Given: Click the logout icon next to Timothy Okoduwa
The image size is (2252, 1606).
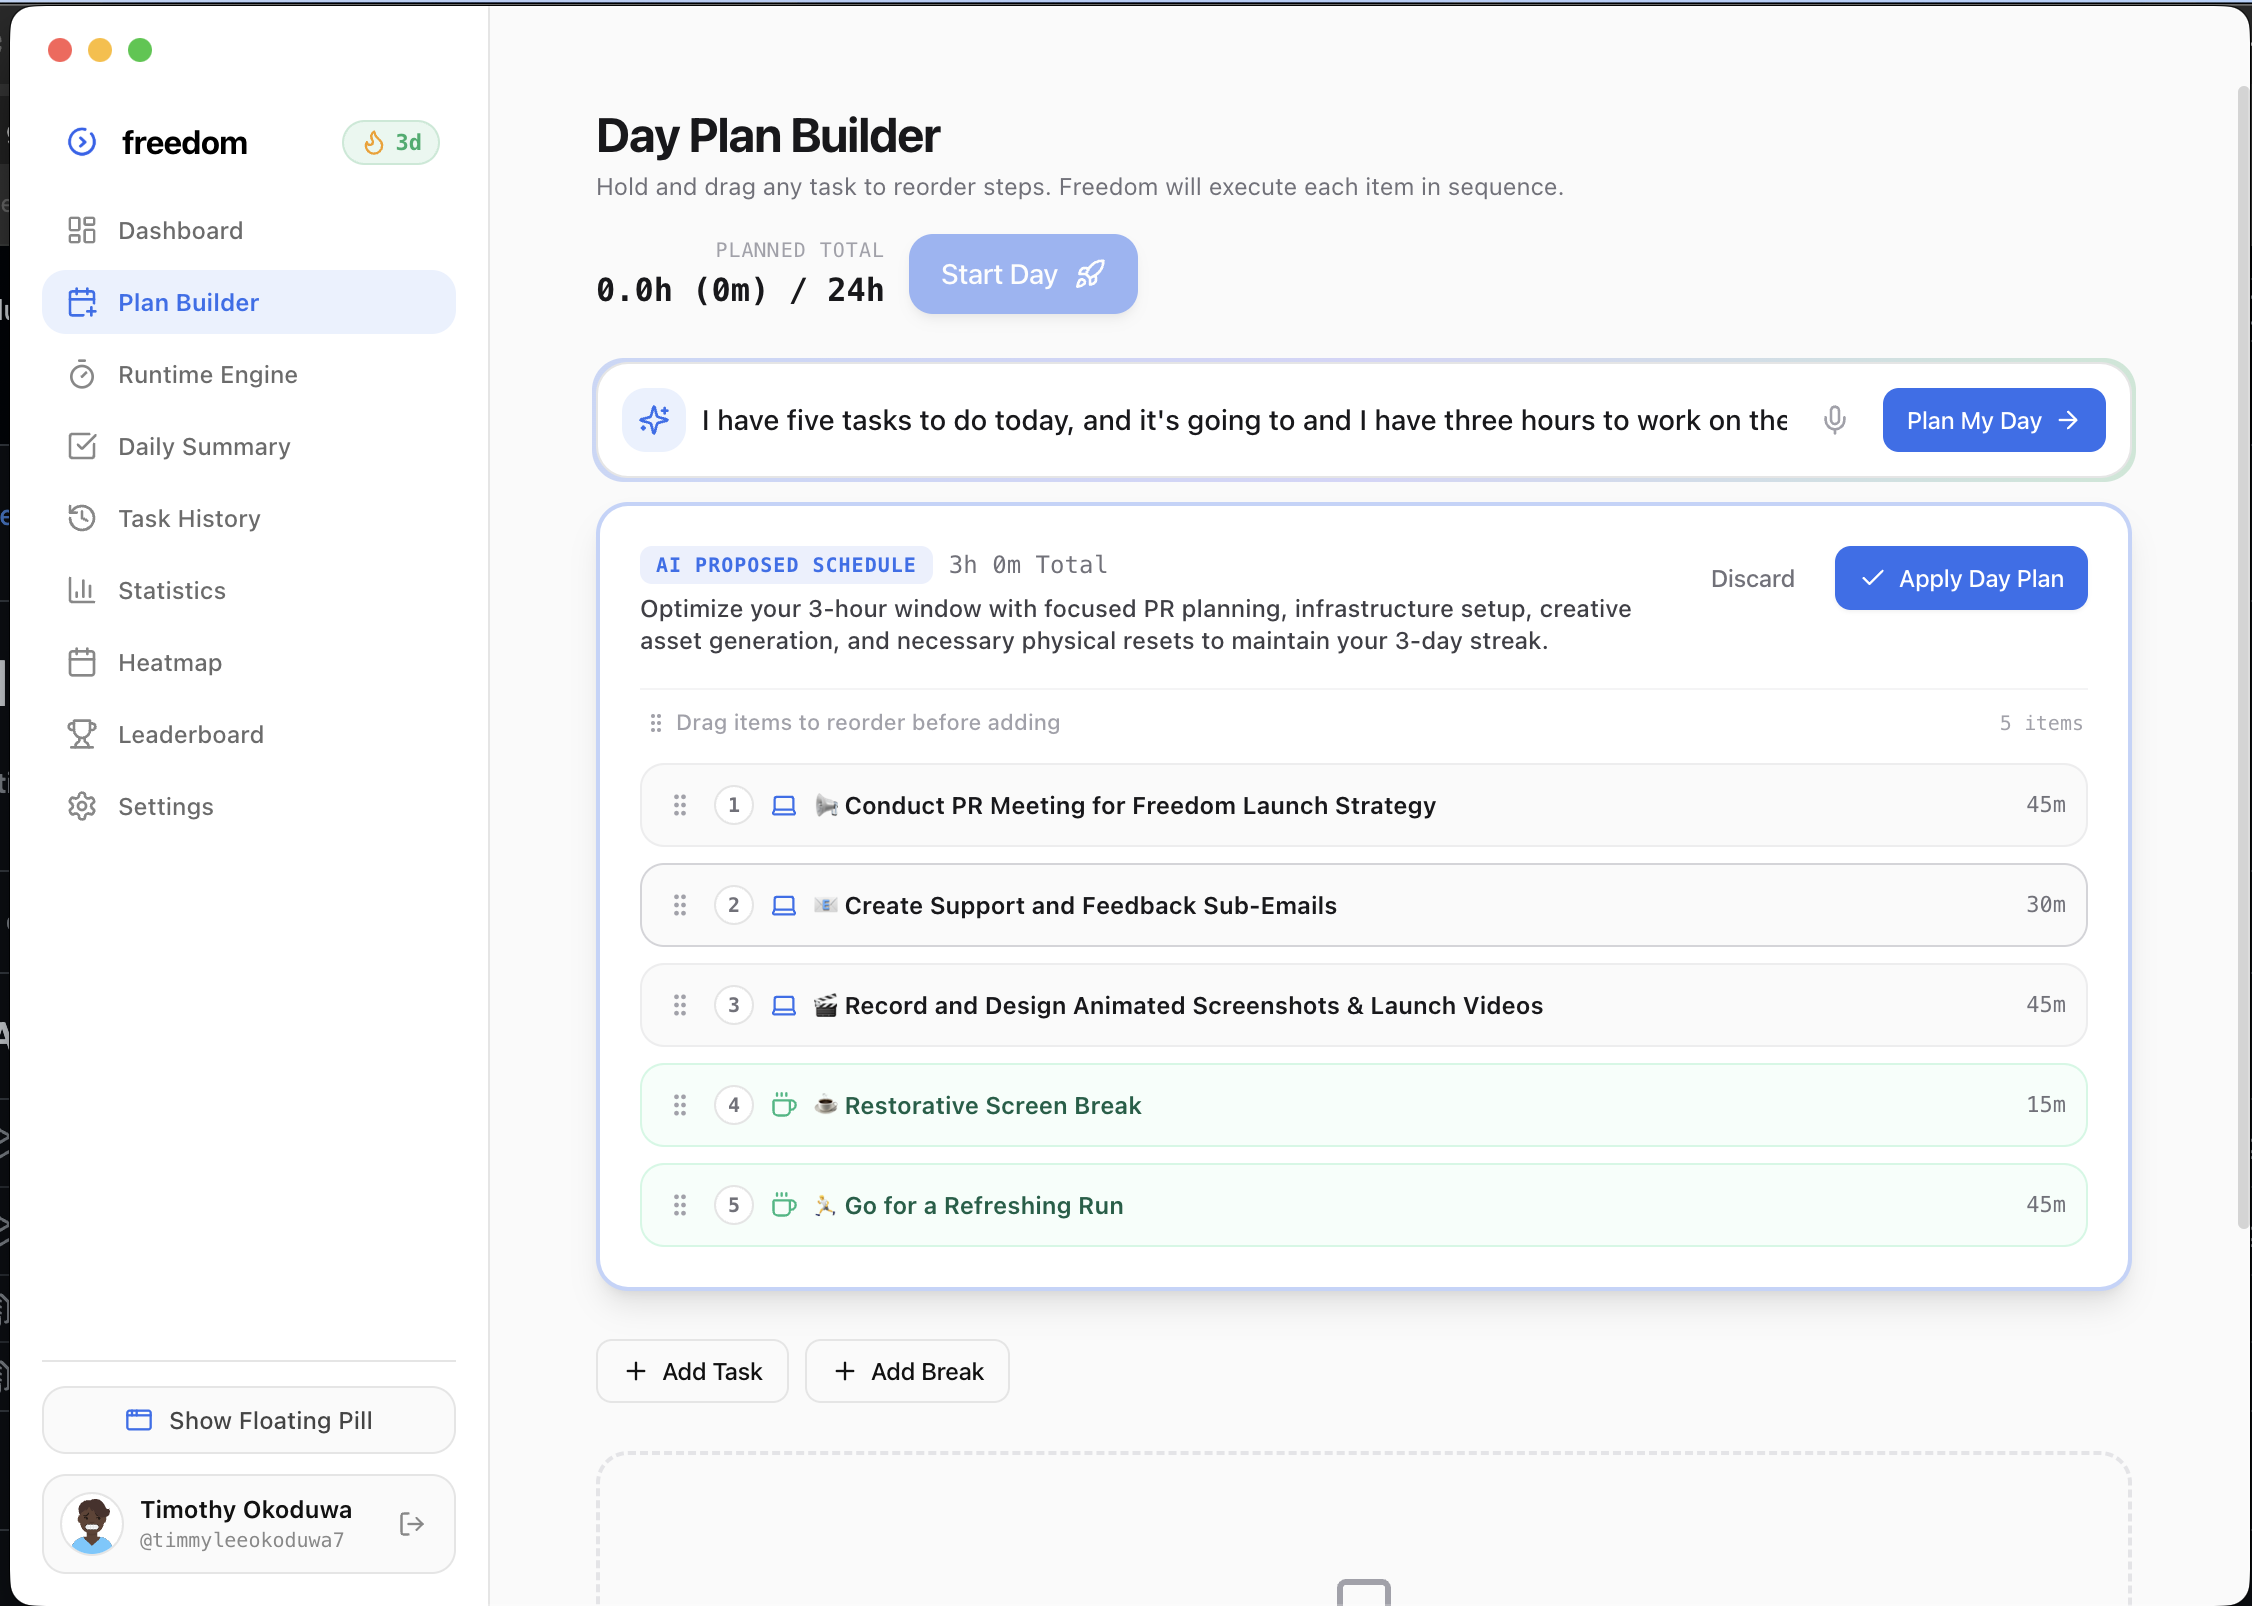Looking at the screenshot, I should pos(411,1524).
